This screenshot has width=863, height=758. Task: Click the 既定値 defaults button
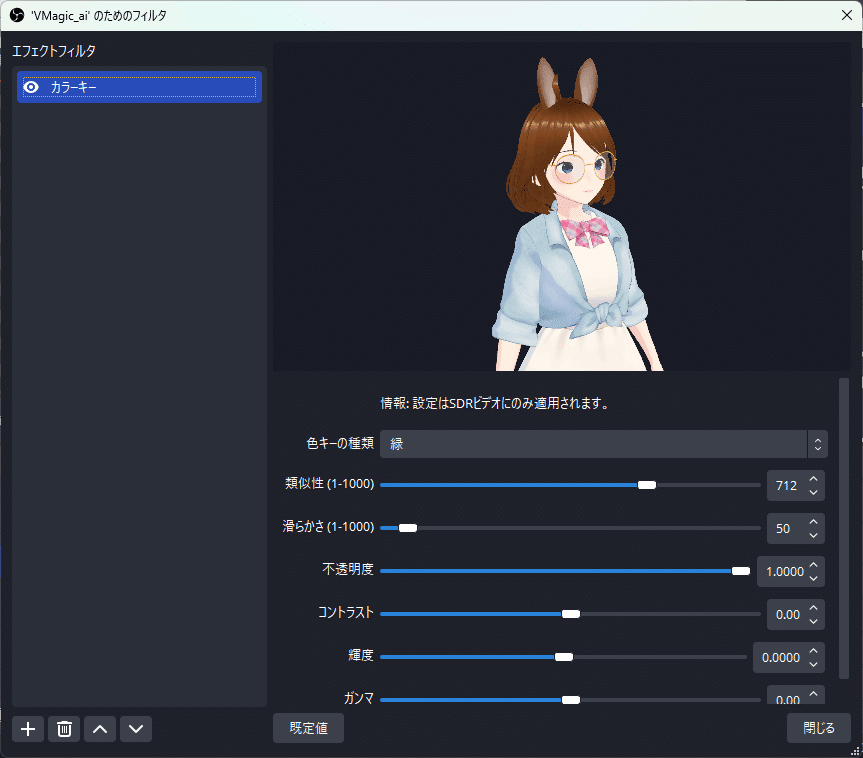coord(308,728)
